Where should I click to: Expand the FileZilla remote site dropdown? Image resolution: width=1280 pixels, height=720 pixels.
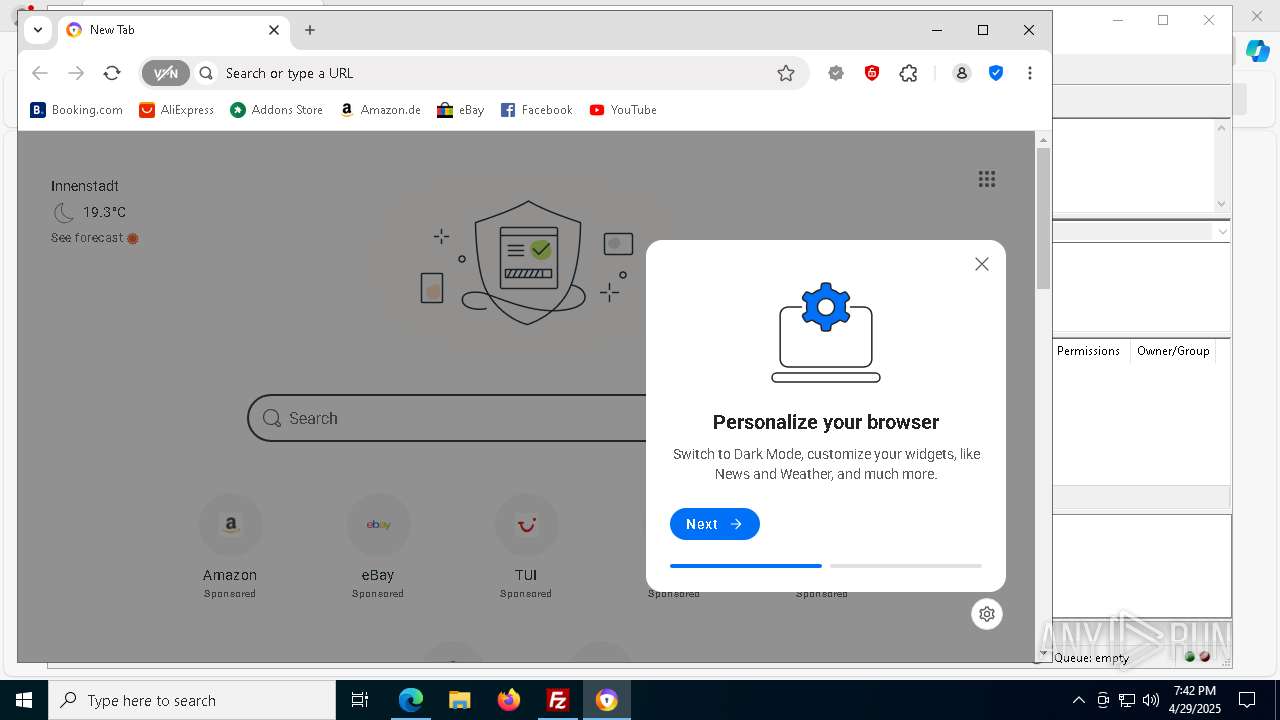tap(1222, 232)
